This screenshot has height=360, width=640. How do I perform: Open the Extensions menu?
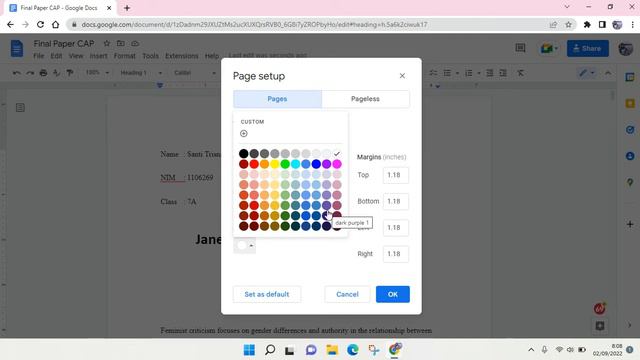[x=182, y=56]
